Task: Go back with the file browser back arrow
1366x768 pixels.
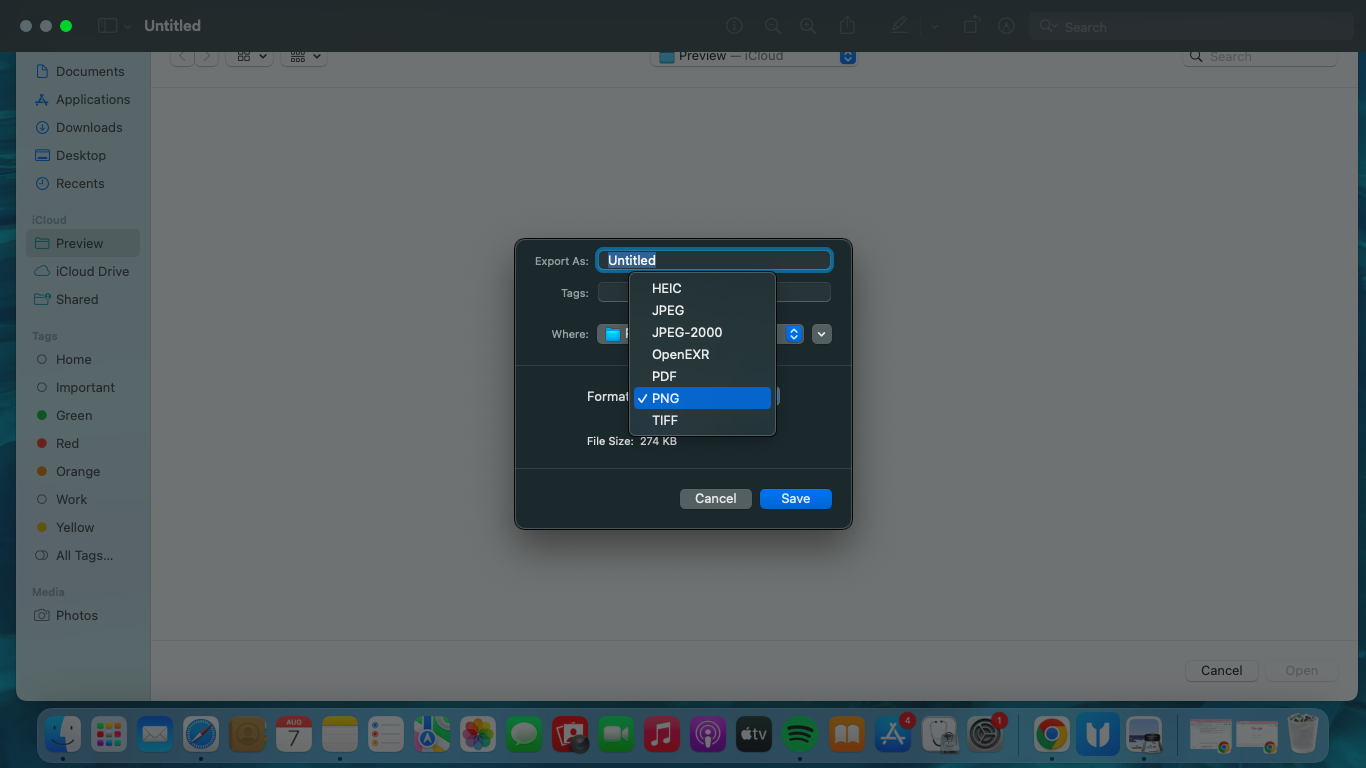Action: click(182, 57)
